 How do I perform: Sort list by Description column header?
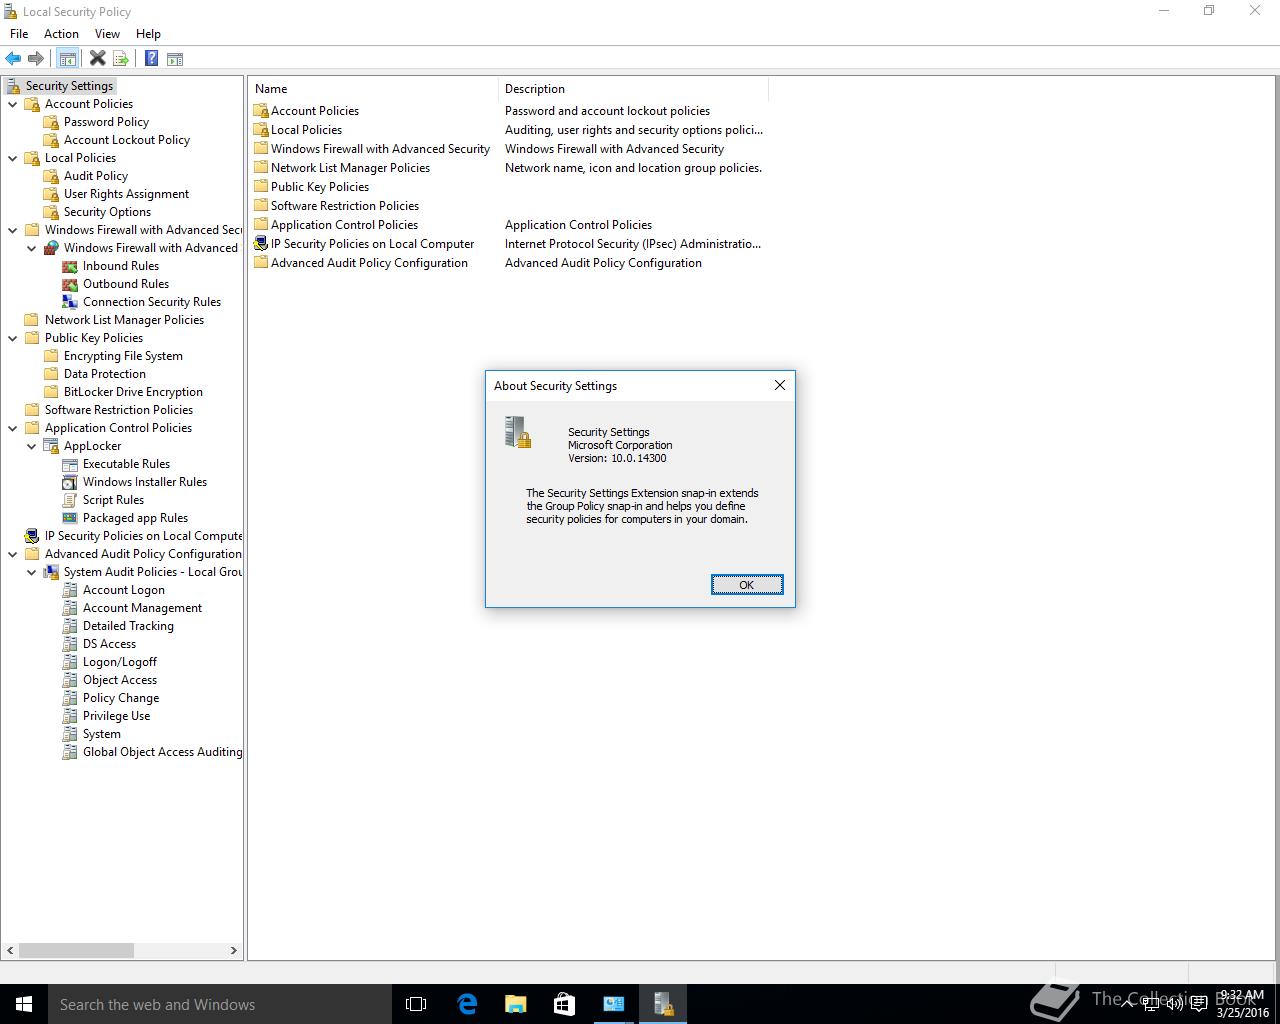pos(633,89)
